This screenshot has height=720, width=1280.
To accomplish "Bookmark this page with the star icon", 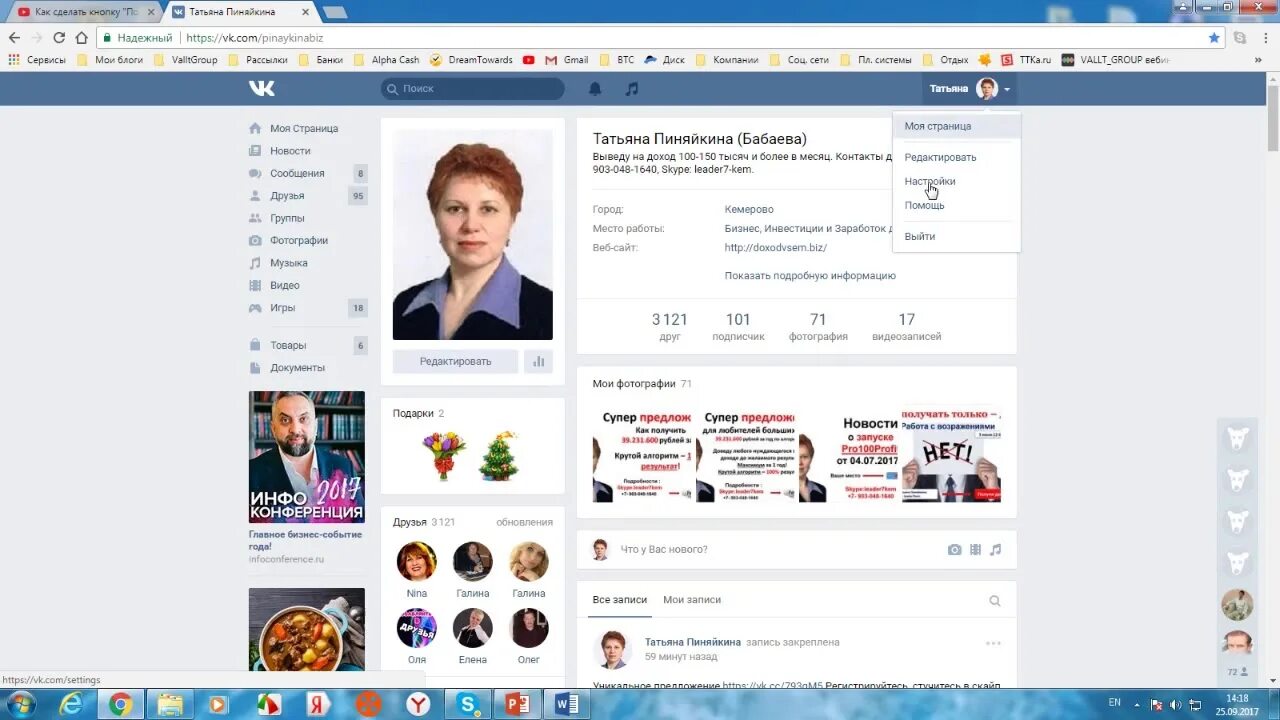I will 1214,38.
